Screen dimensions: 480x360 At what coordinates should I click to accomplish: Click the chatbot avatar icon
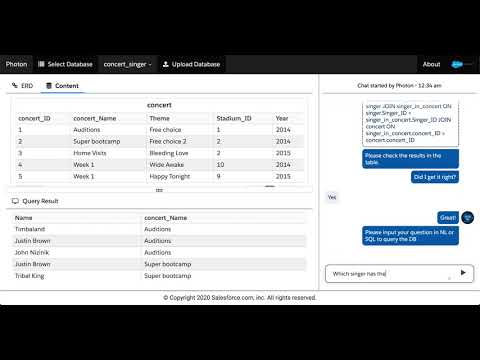[468, 218]
